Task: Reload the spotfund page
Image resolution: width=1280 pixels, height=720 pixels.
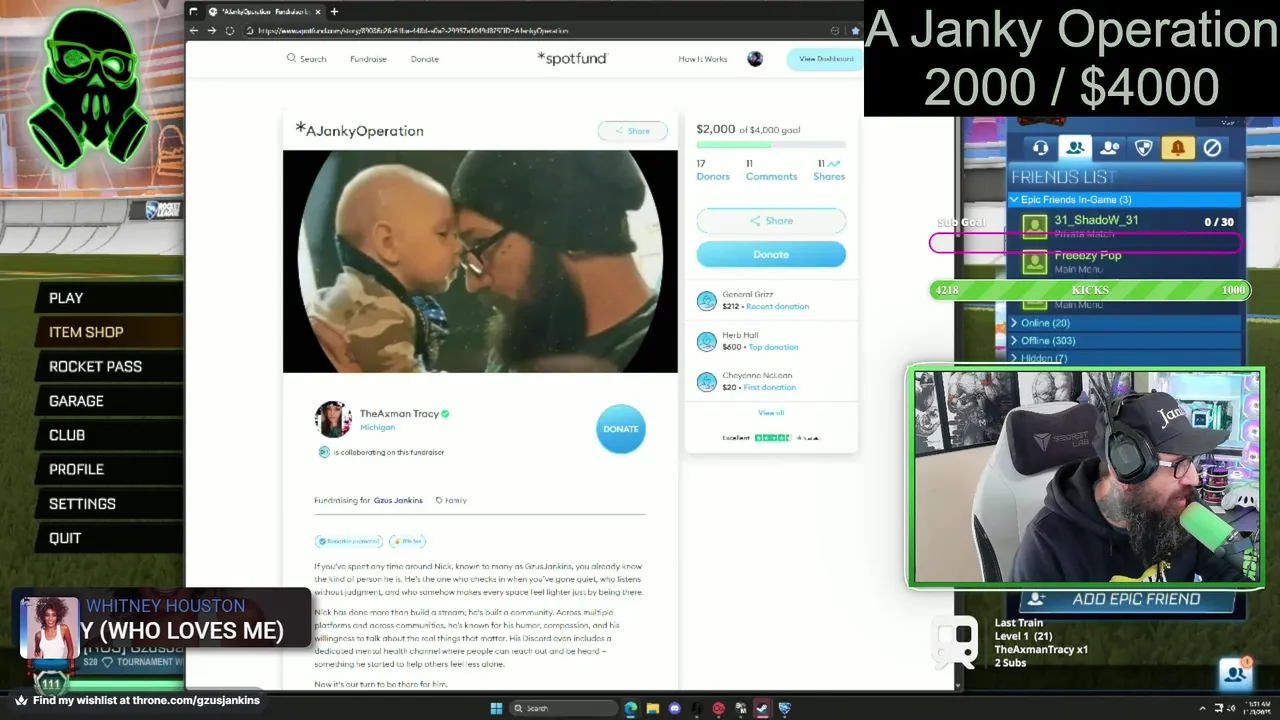Action: coord(229,30)
